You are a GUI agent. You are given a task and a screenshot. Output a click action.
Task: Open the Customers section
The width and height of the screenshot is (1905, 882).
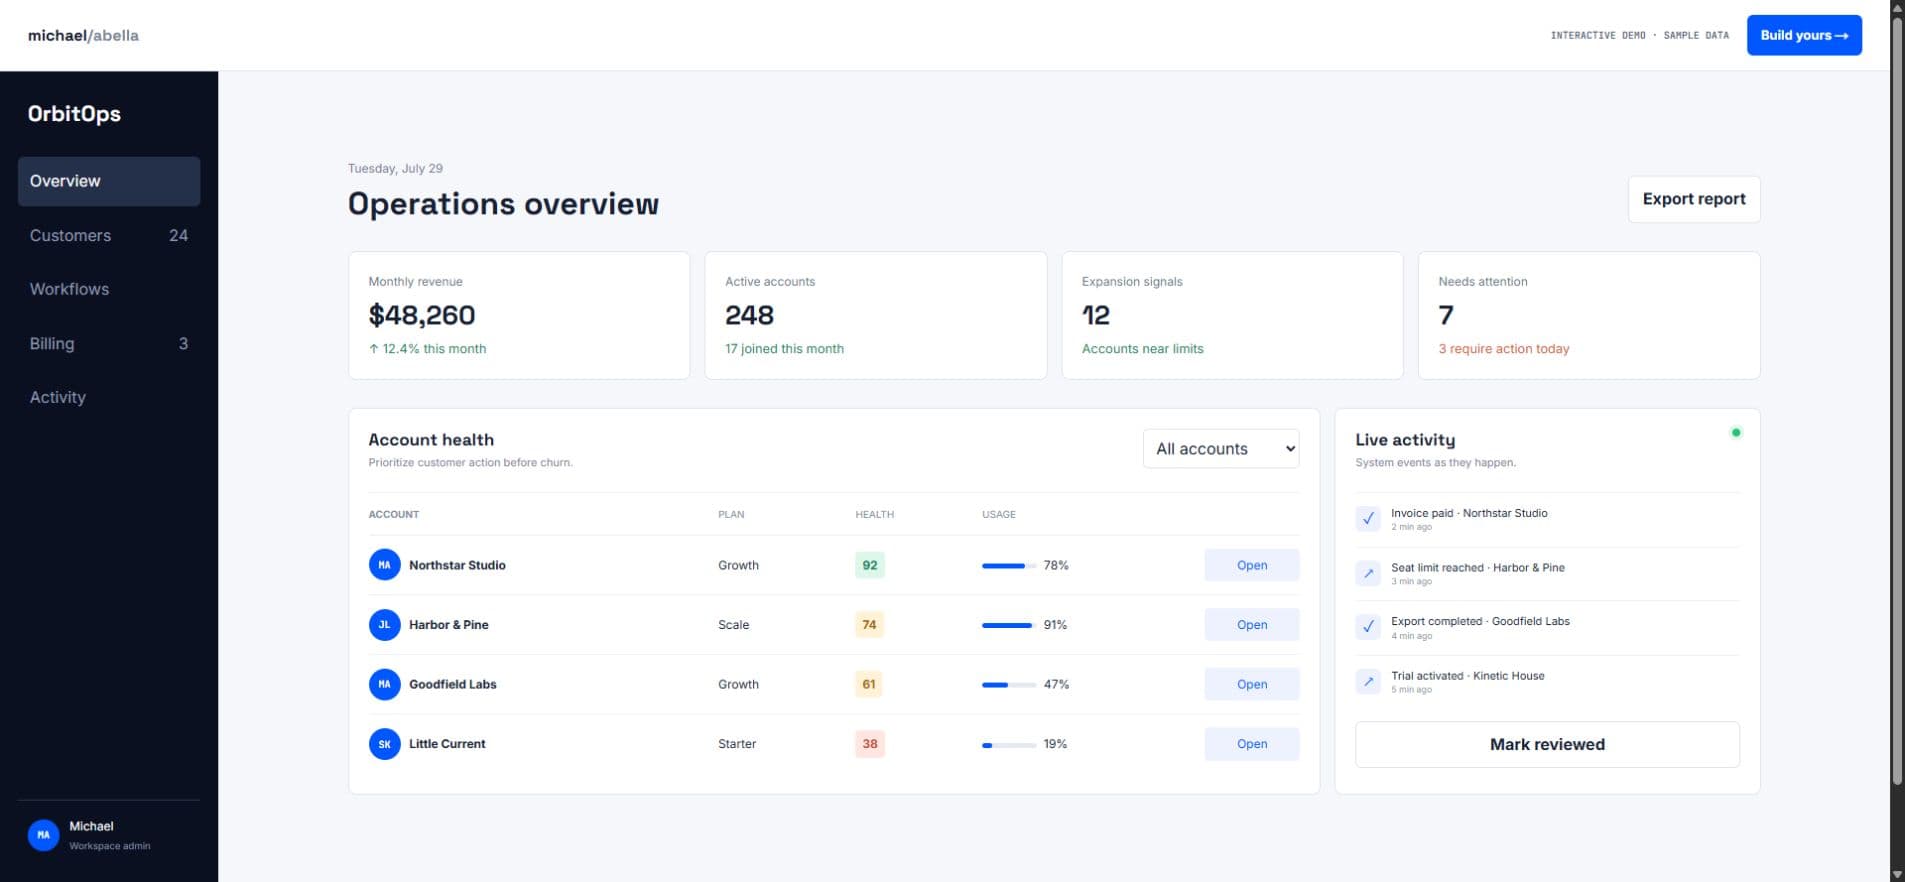coord(109,235)
